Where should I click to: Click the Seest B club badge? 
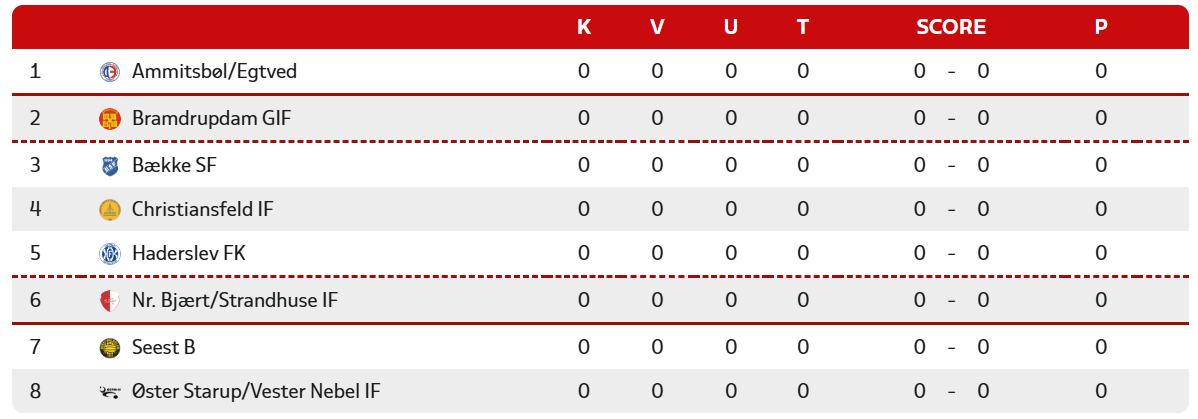(x=110, y=347)
